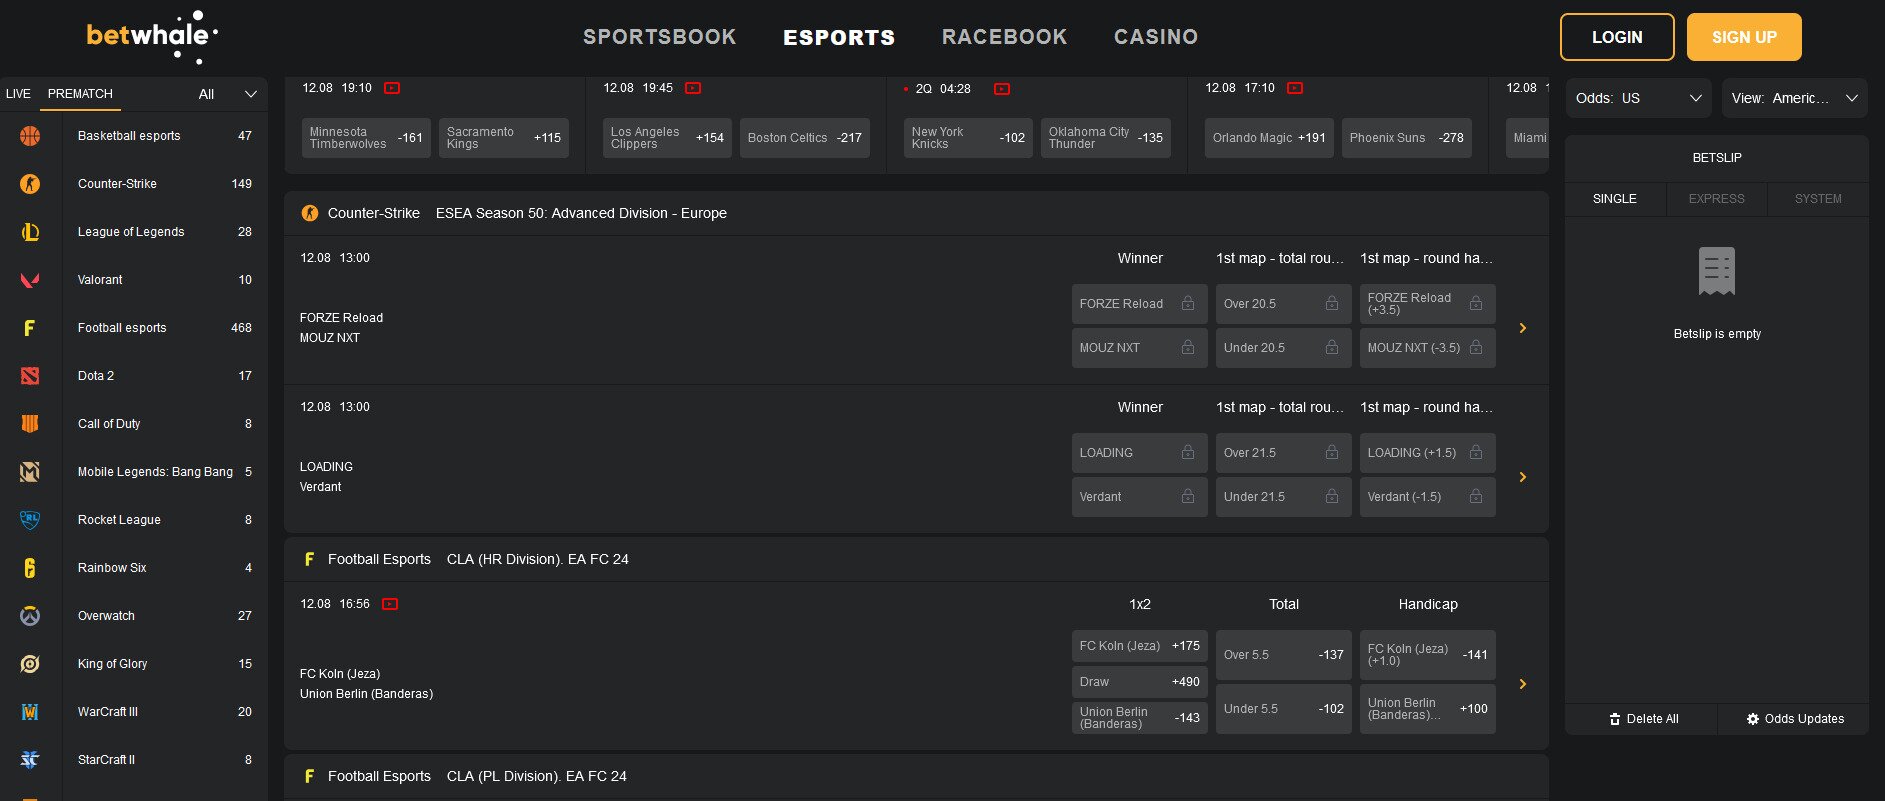The image size is (1885, 801).
Task: Click the Counter-Strike sidebar icon
Action: point(30,184)
